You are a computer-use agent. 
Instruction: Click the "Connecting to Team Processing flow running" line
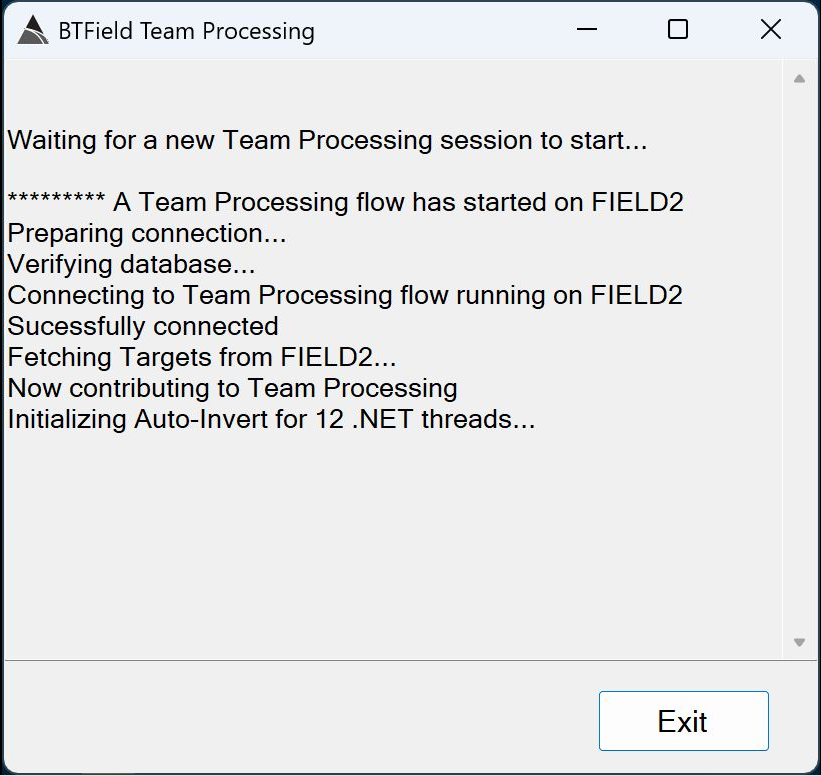(345, 295)
